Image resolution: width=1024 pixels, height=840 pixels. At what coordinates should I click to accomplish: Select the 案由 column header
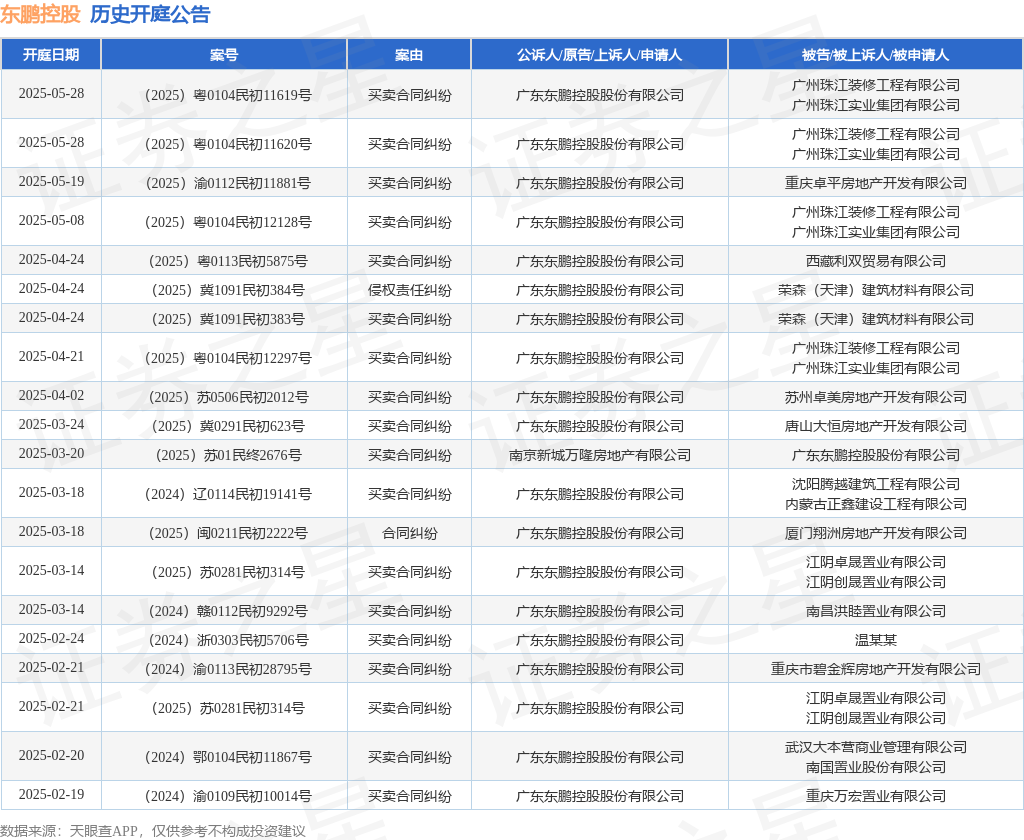pyautogui.click(x=409, y=55)
